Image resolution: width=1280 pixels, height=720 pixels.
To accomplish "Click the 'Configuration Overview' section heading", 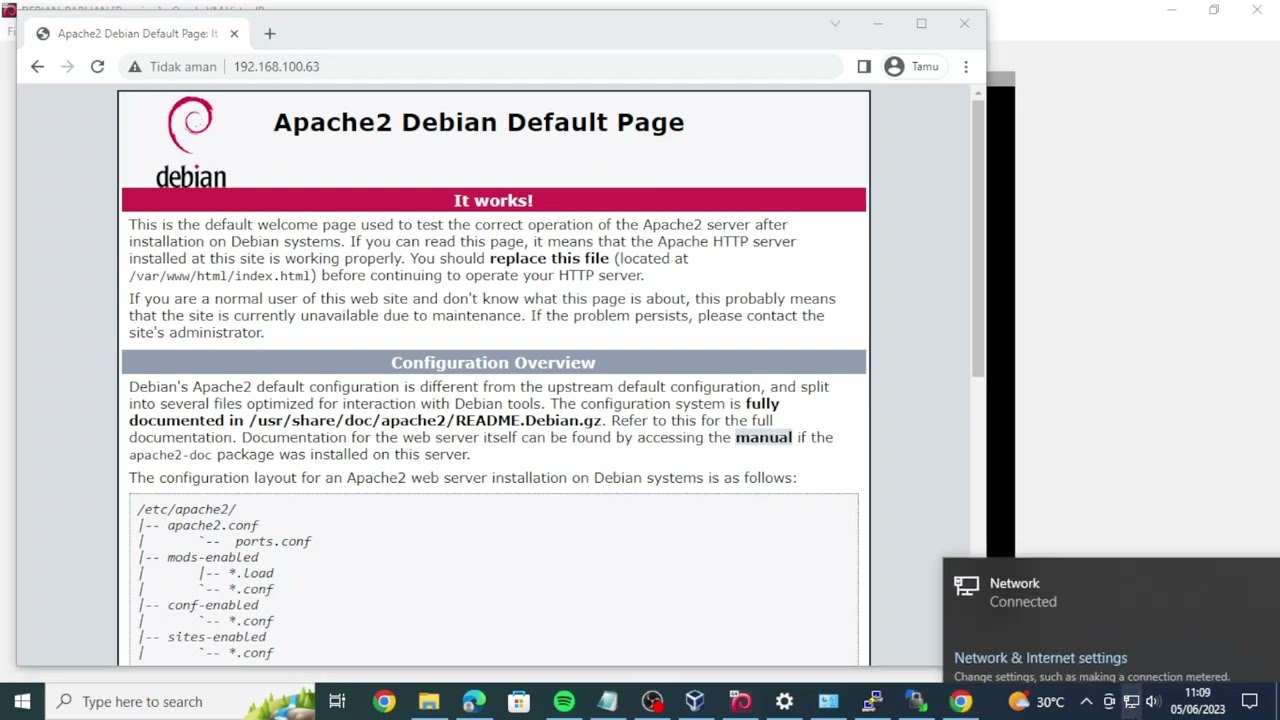I will tap(493, 362).
